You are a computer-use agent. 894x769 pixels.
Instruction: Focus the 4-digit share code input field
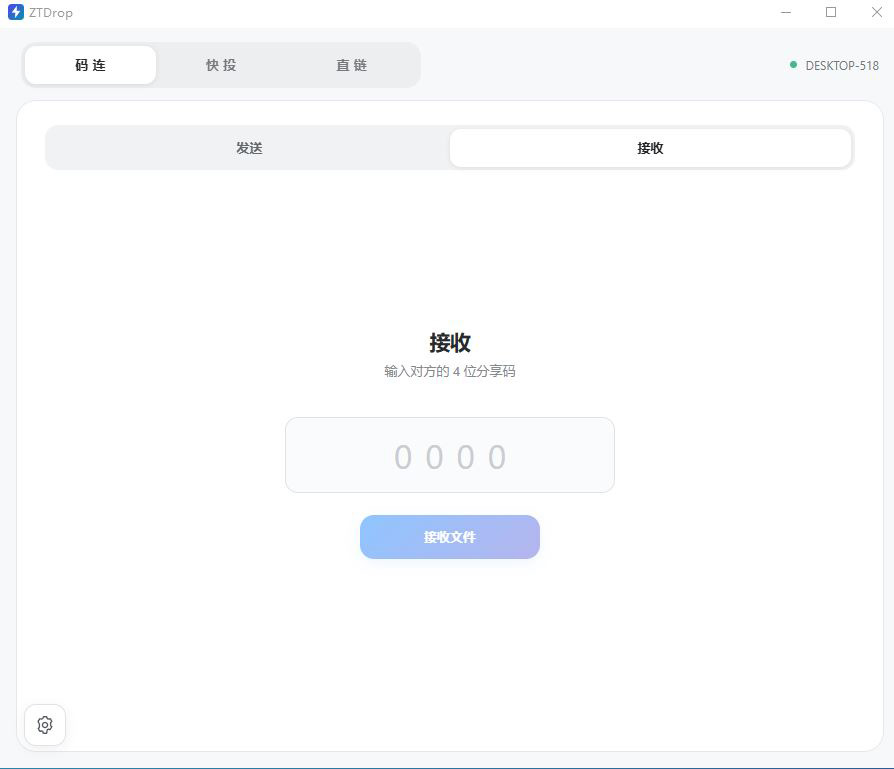coord(450,455)
